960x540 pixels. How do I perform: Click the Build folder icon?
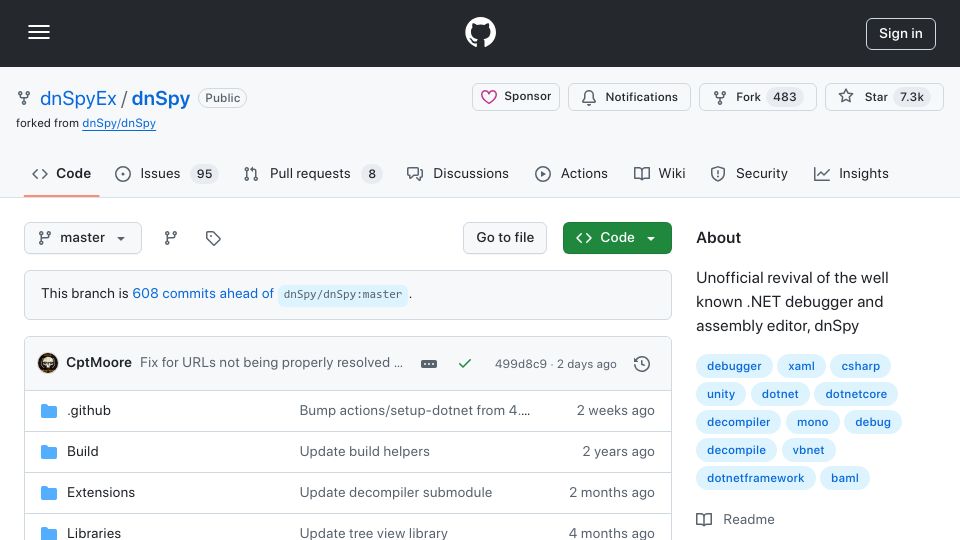49,452
